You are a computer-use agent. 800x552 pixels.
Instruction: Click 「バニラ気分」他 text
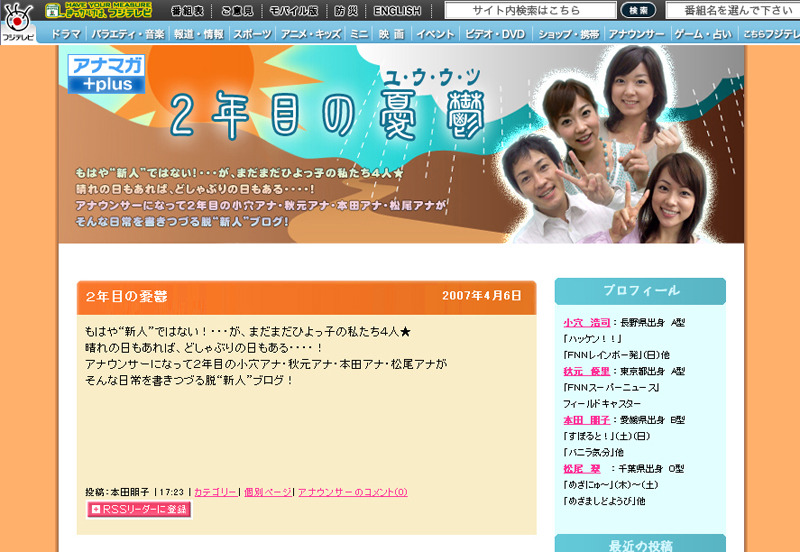[x=593, y=452]
